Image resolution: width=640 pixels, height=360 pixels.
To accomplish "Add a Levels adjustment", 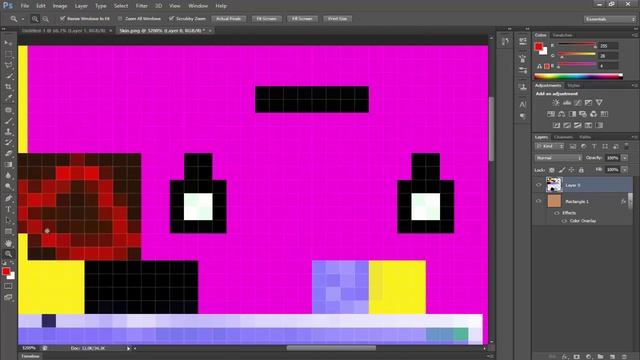I will (567, 103).
